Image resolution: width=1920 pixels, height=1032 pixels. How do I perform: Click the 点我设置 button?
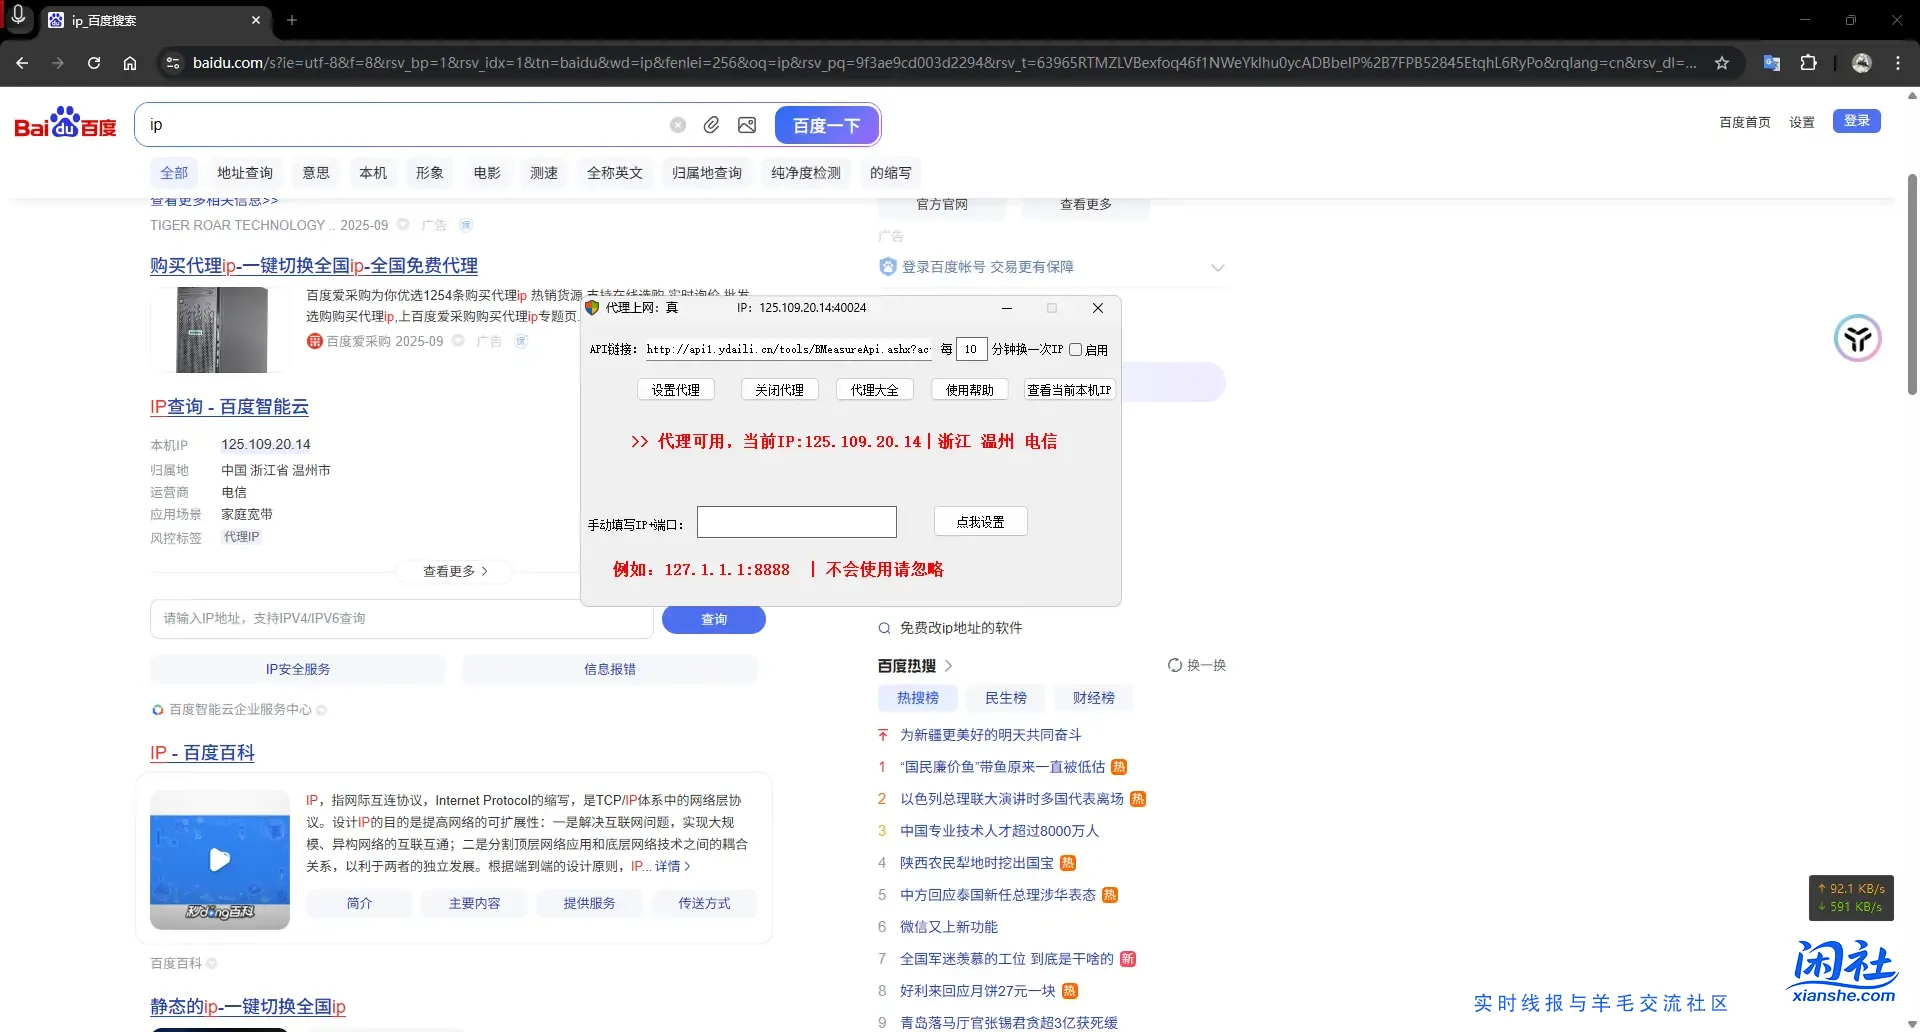point(980,521)
